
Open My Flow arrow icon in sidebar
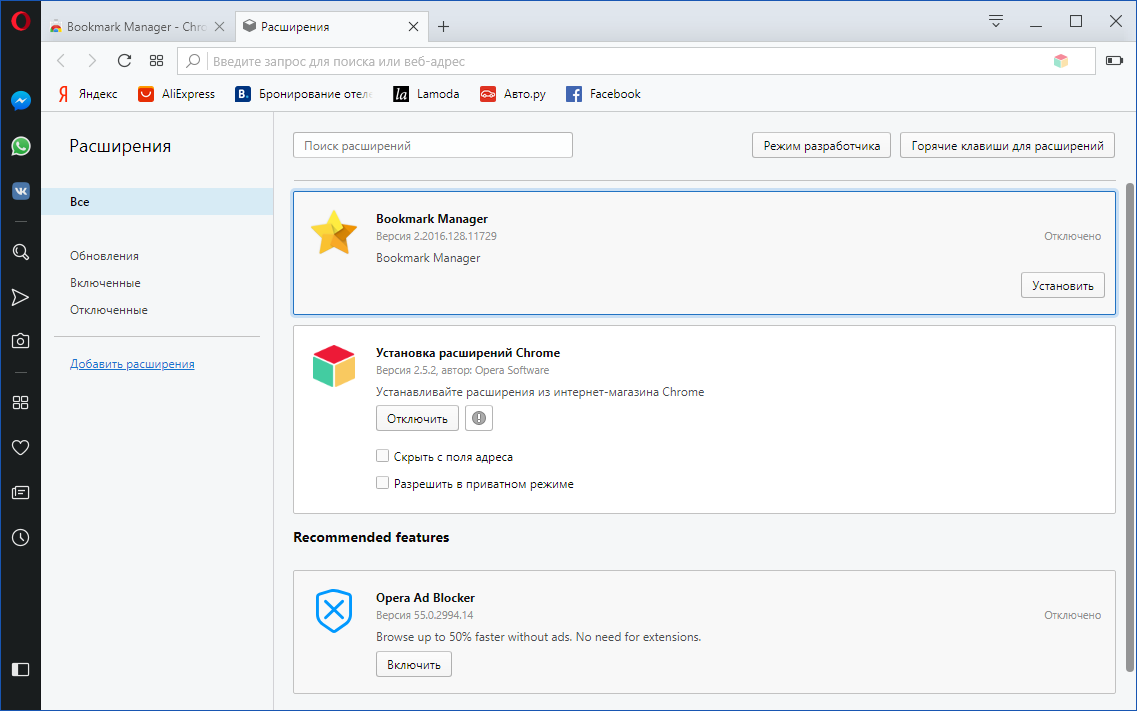(x=20, y=297)
